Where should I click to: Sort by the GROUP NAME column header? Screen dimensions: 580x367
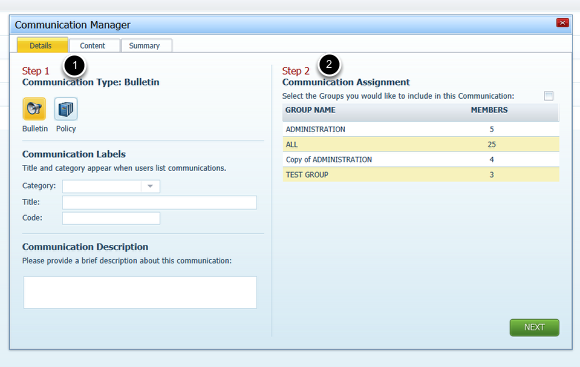point(310,110)
